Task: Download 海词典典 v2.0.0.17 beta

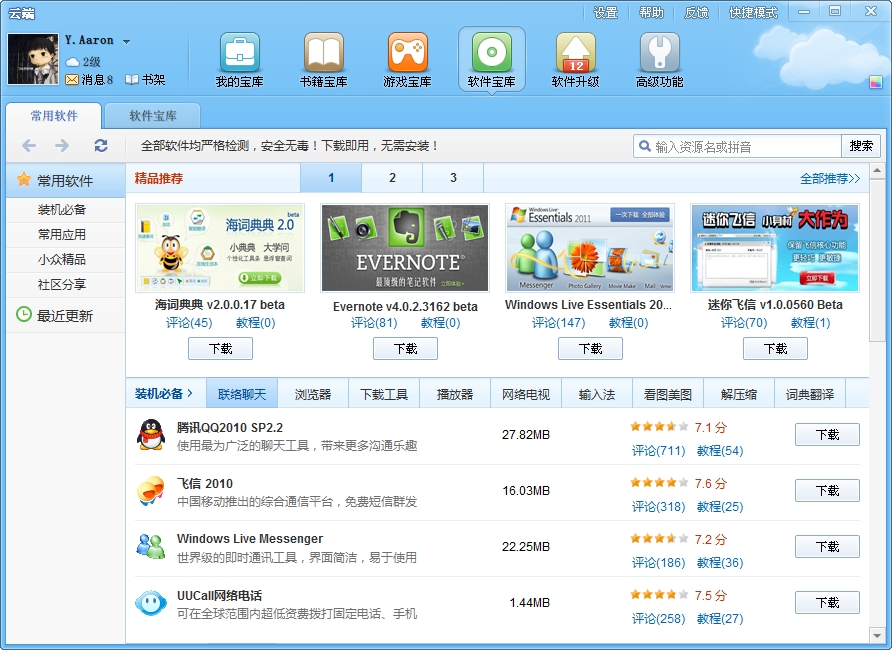Action: 220,349
